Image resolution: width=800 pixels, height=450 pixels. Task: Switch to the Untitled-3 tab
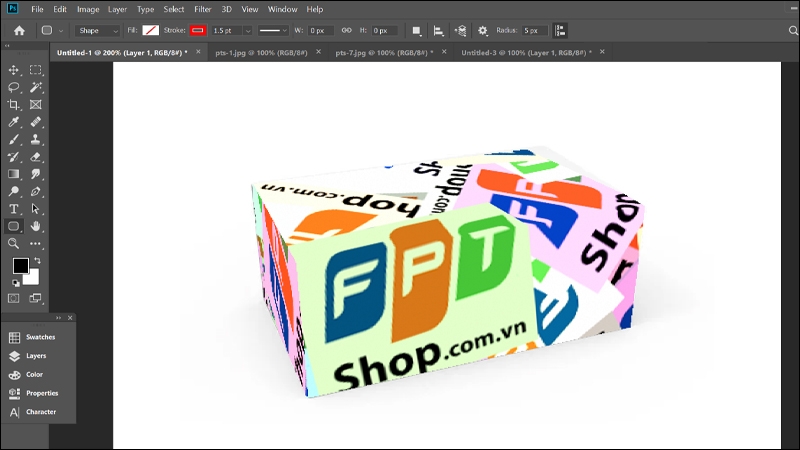[x=527, y=53]
